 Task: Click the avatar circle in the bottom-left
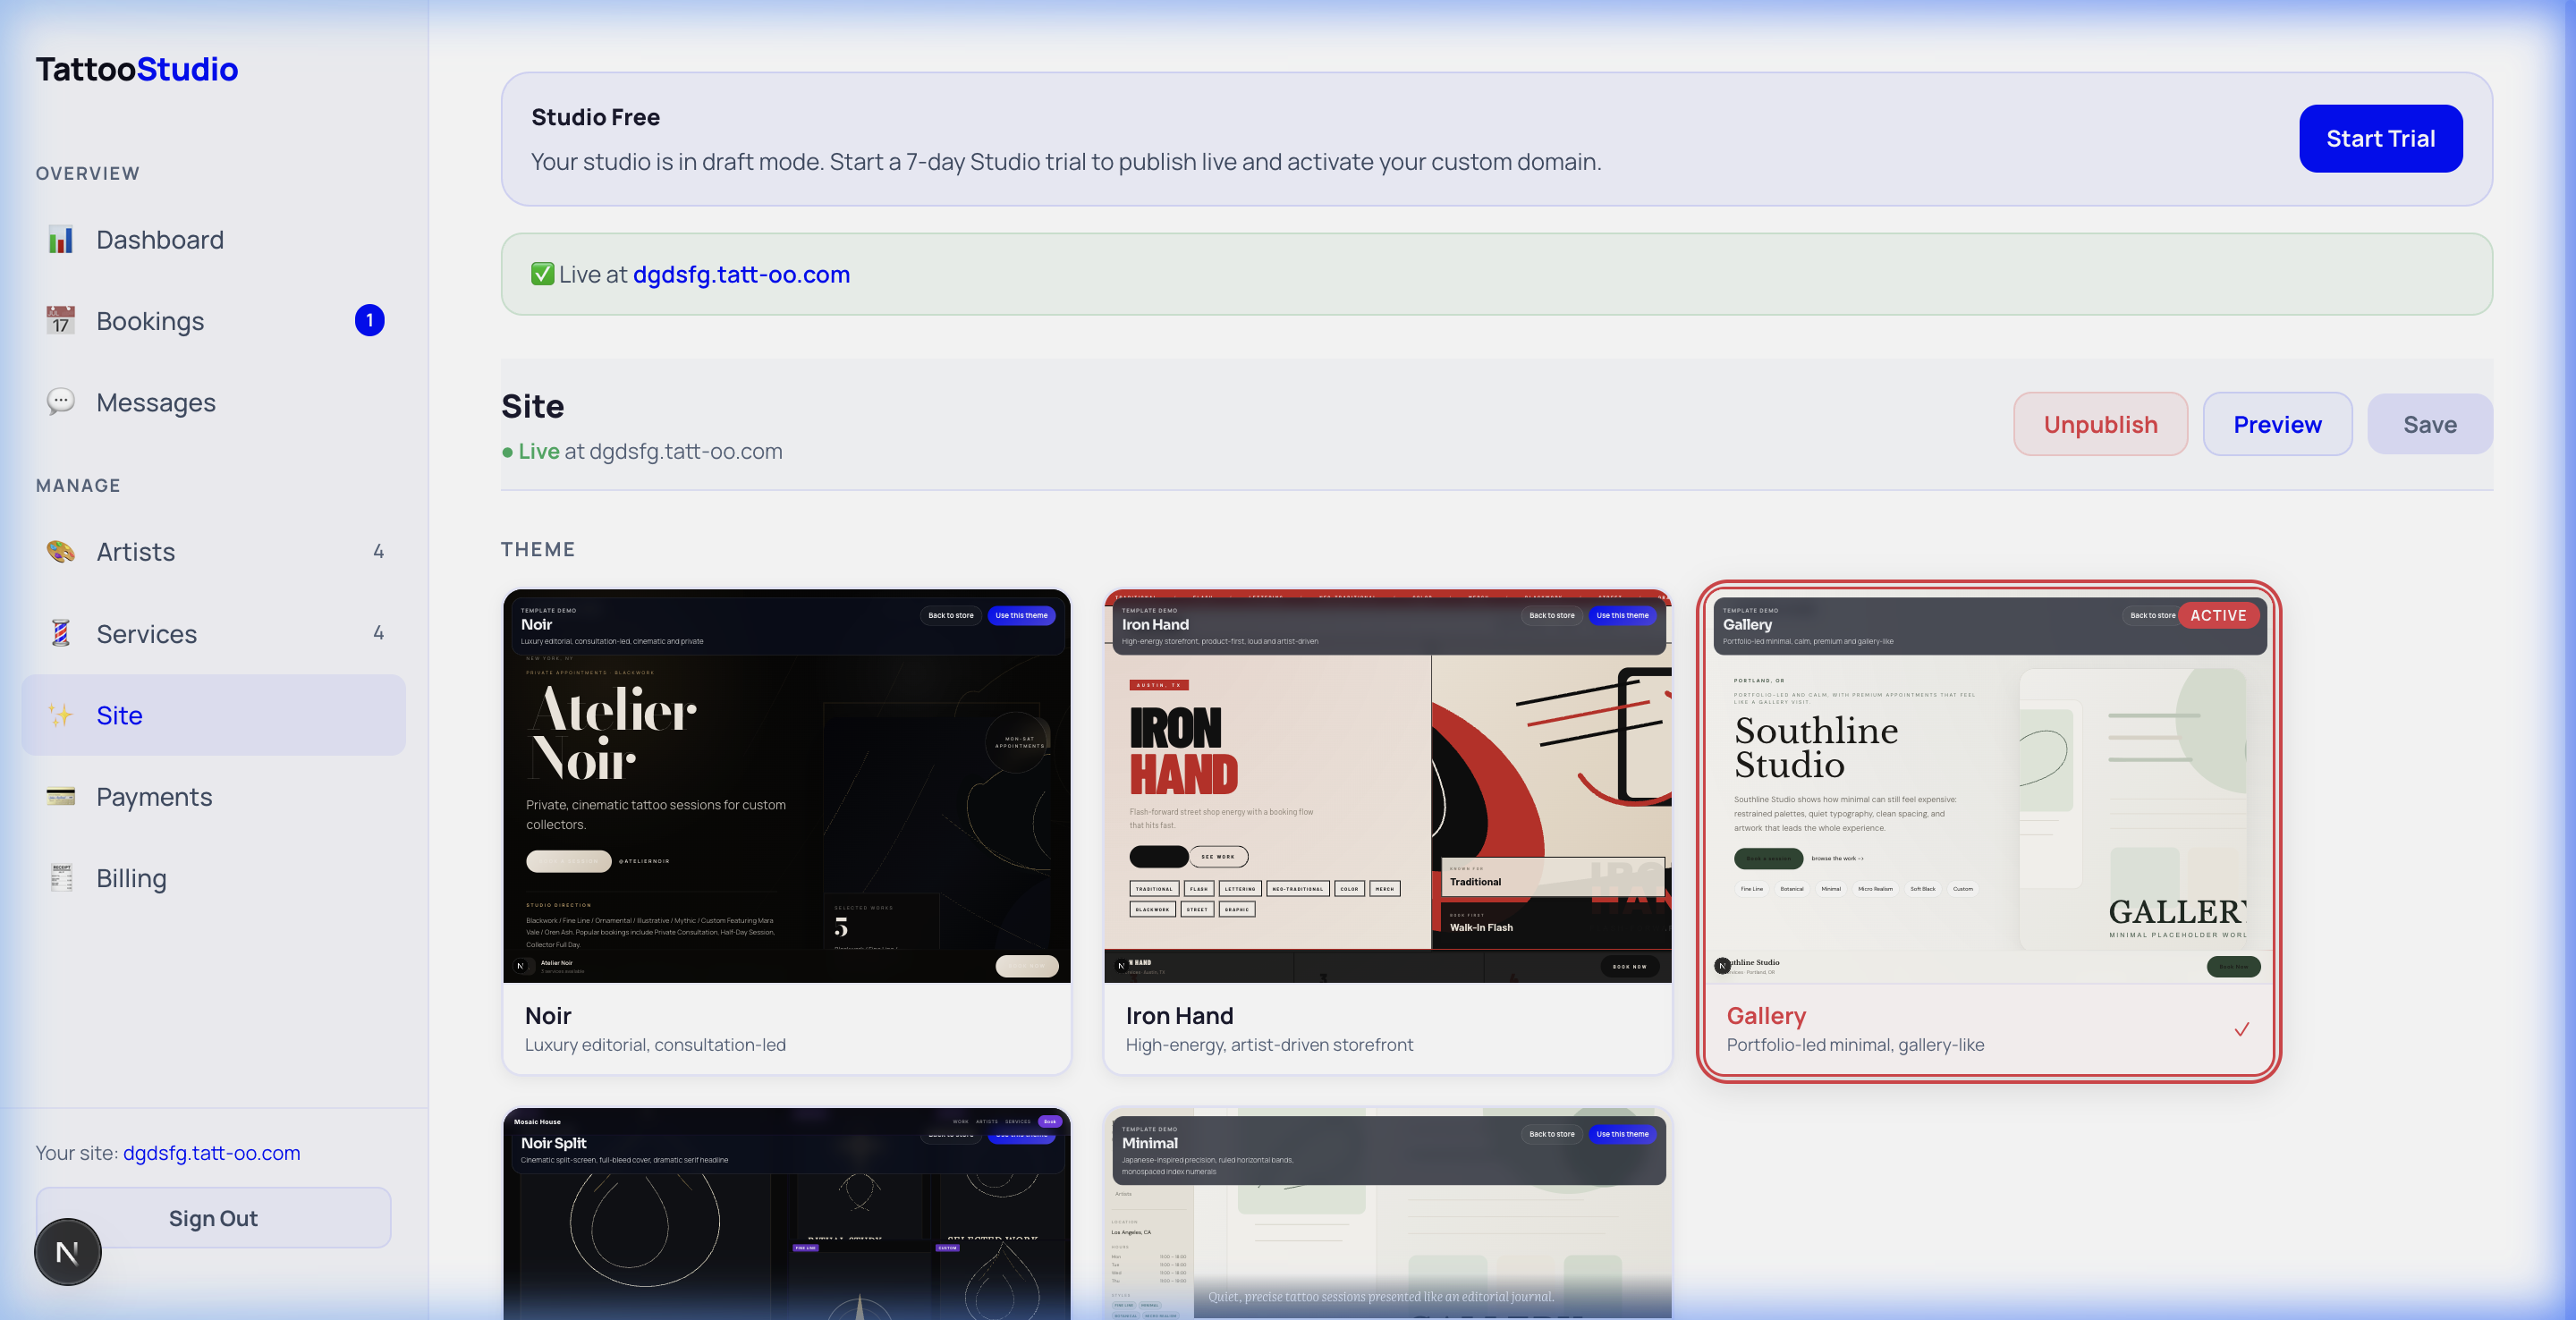[x=67, y=1251]
